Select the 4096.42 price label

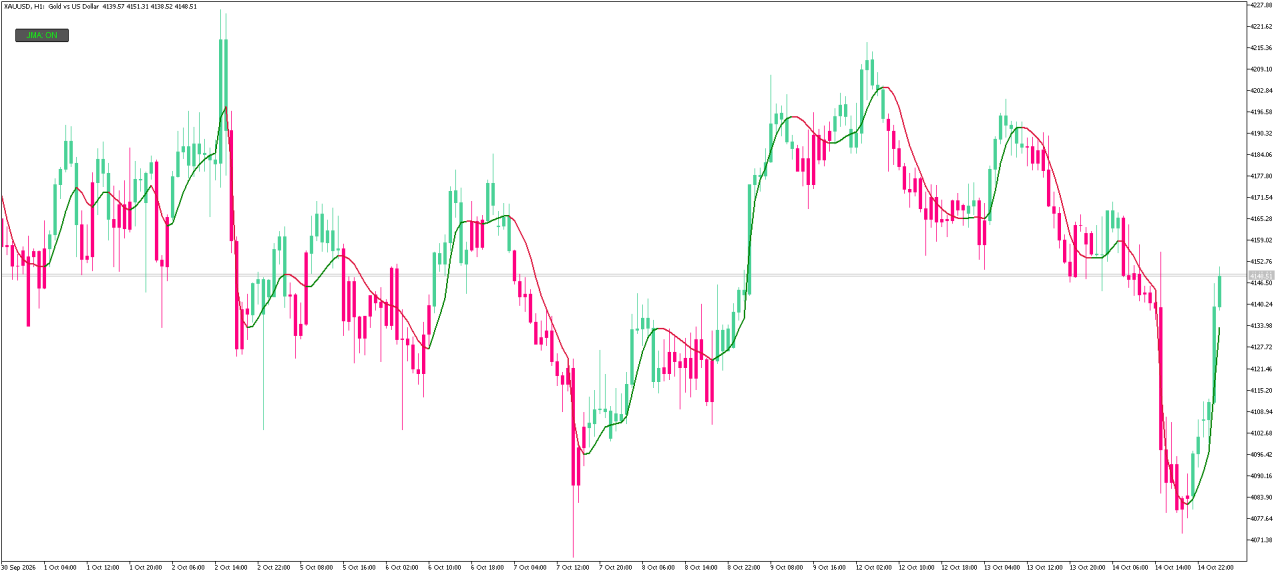pyautogui.click(x=1260, y=454)
